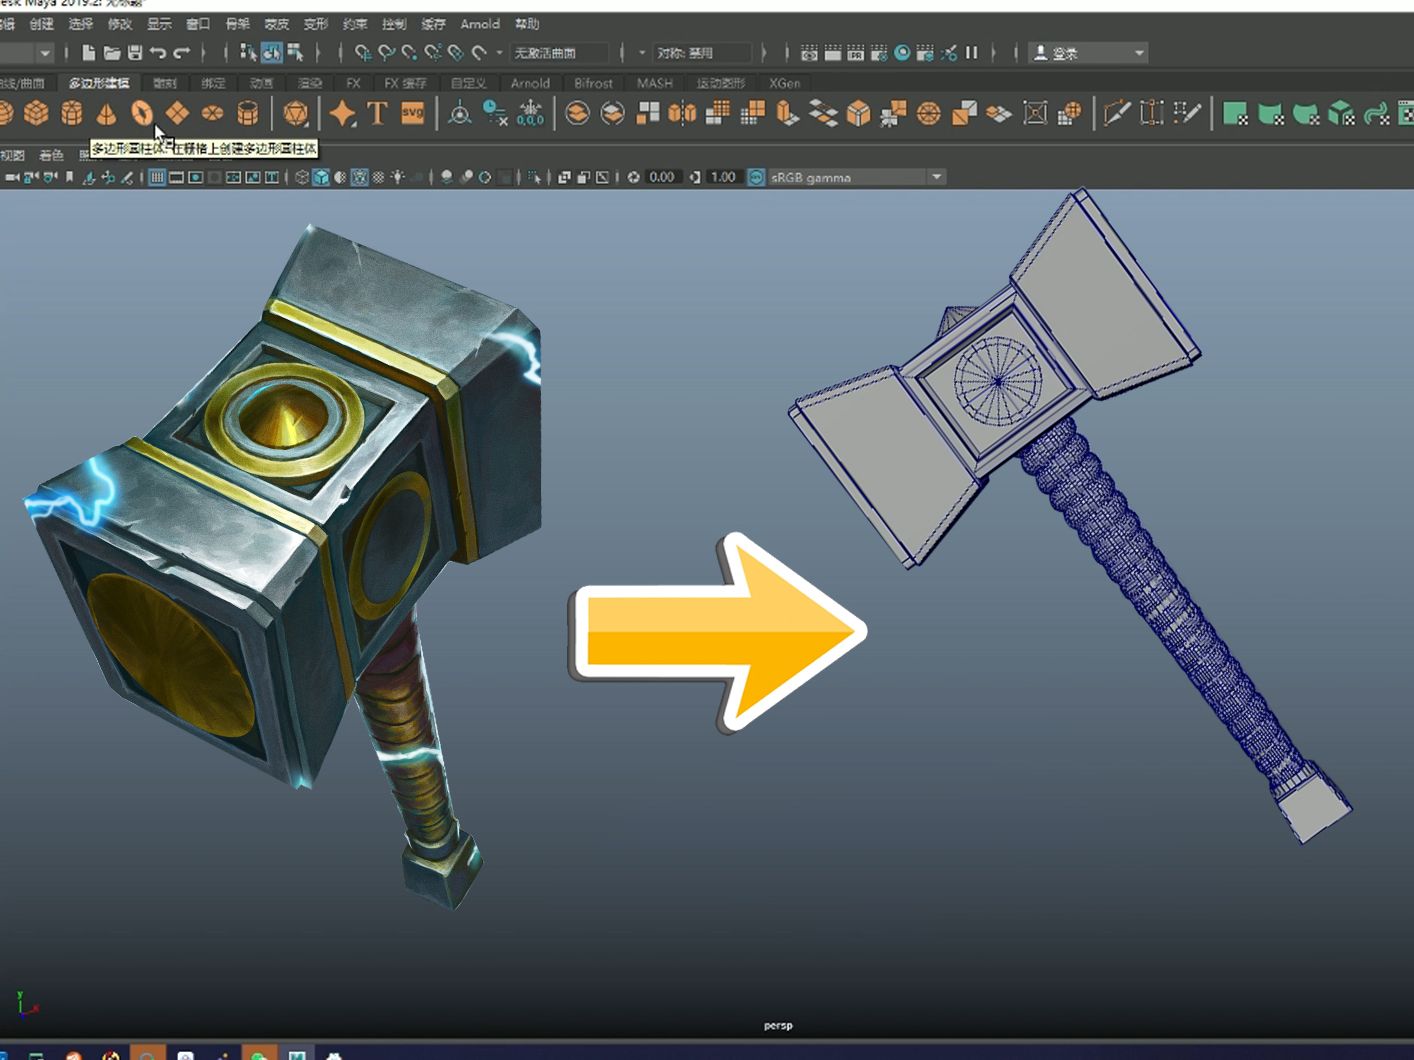Open the account login dropdown
The height and width of the screenshot is (1060, 1414).
point(1088,53)
